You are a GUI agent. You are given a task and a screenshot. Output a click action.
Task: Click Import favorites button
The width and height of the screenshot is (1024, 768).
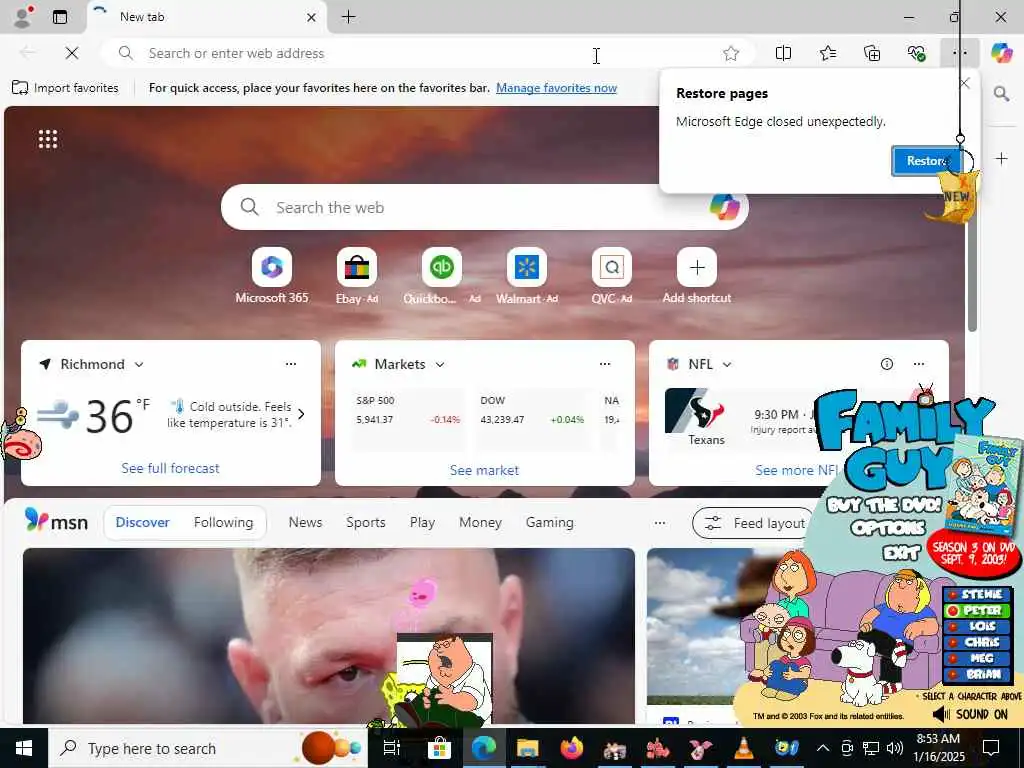(66, 88)
